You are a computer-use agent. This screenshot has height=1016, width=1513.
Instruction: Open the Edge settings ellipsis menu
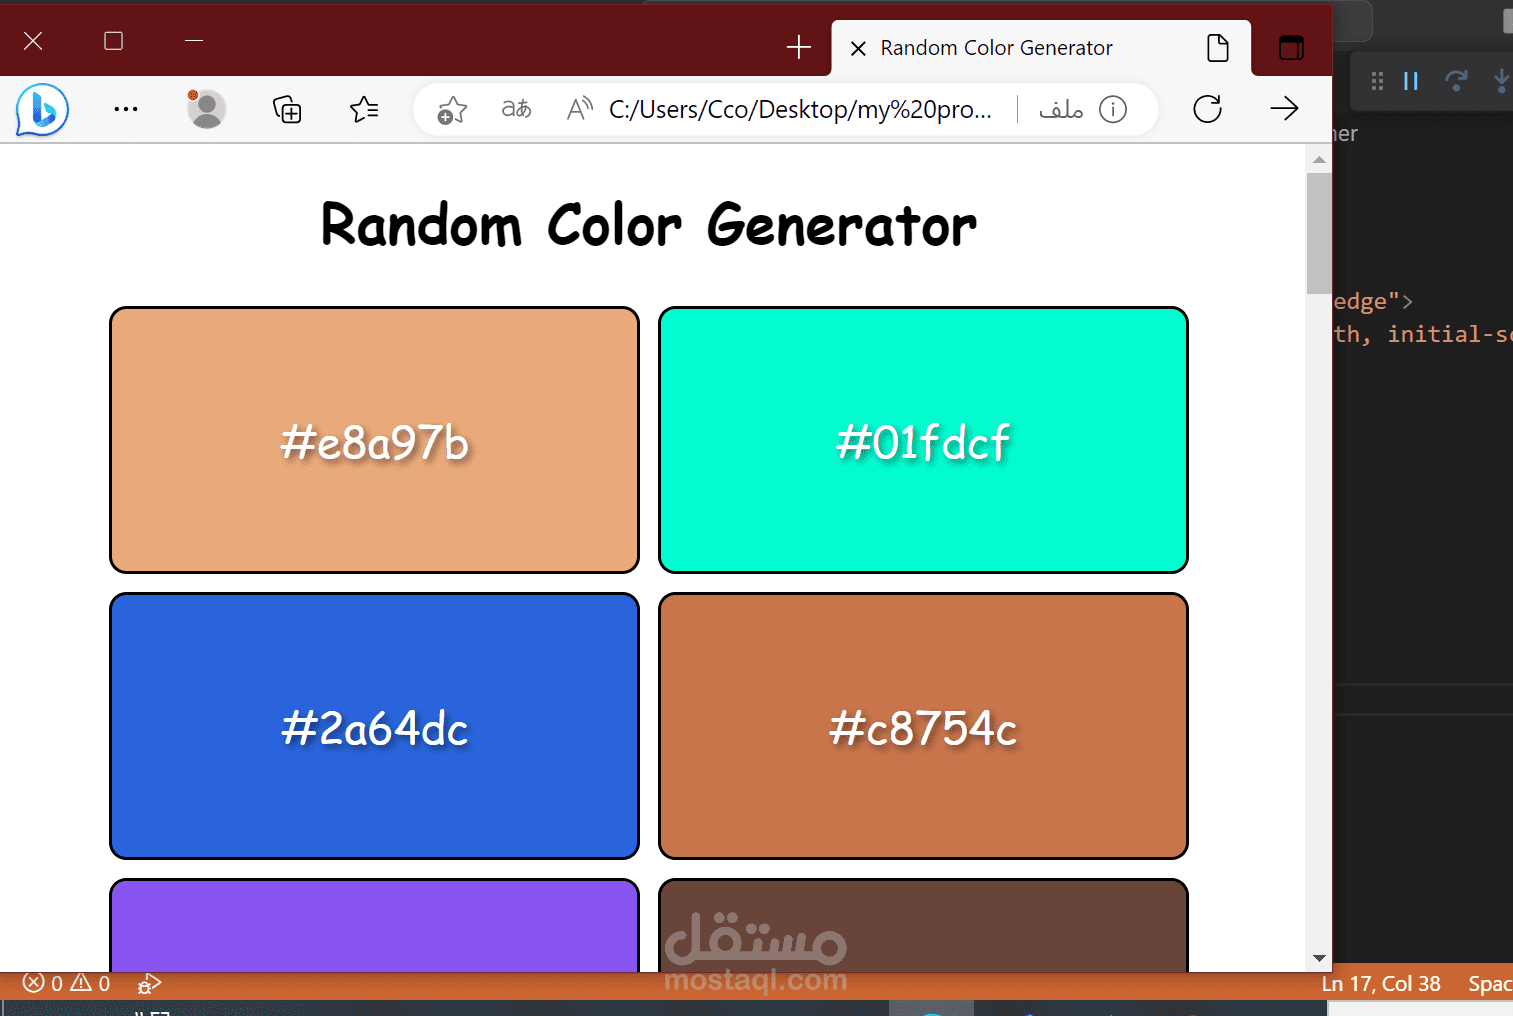[126, 109]
